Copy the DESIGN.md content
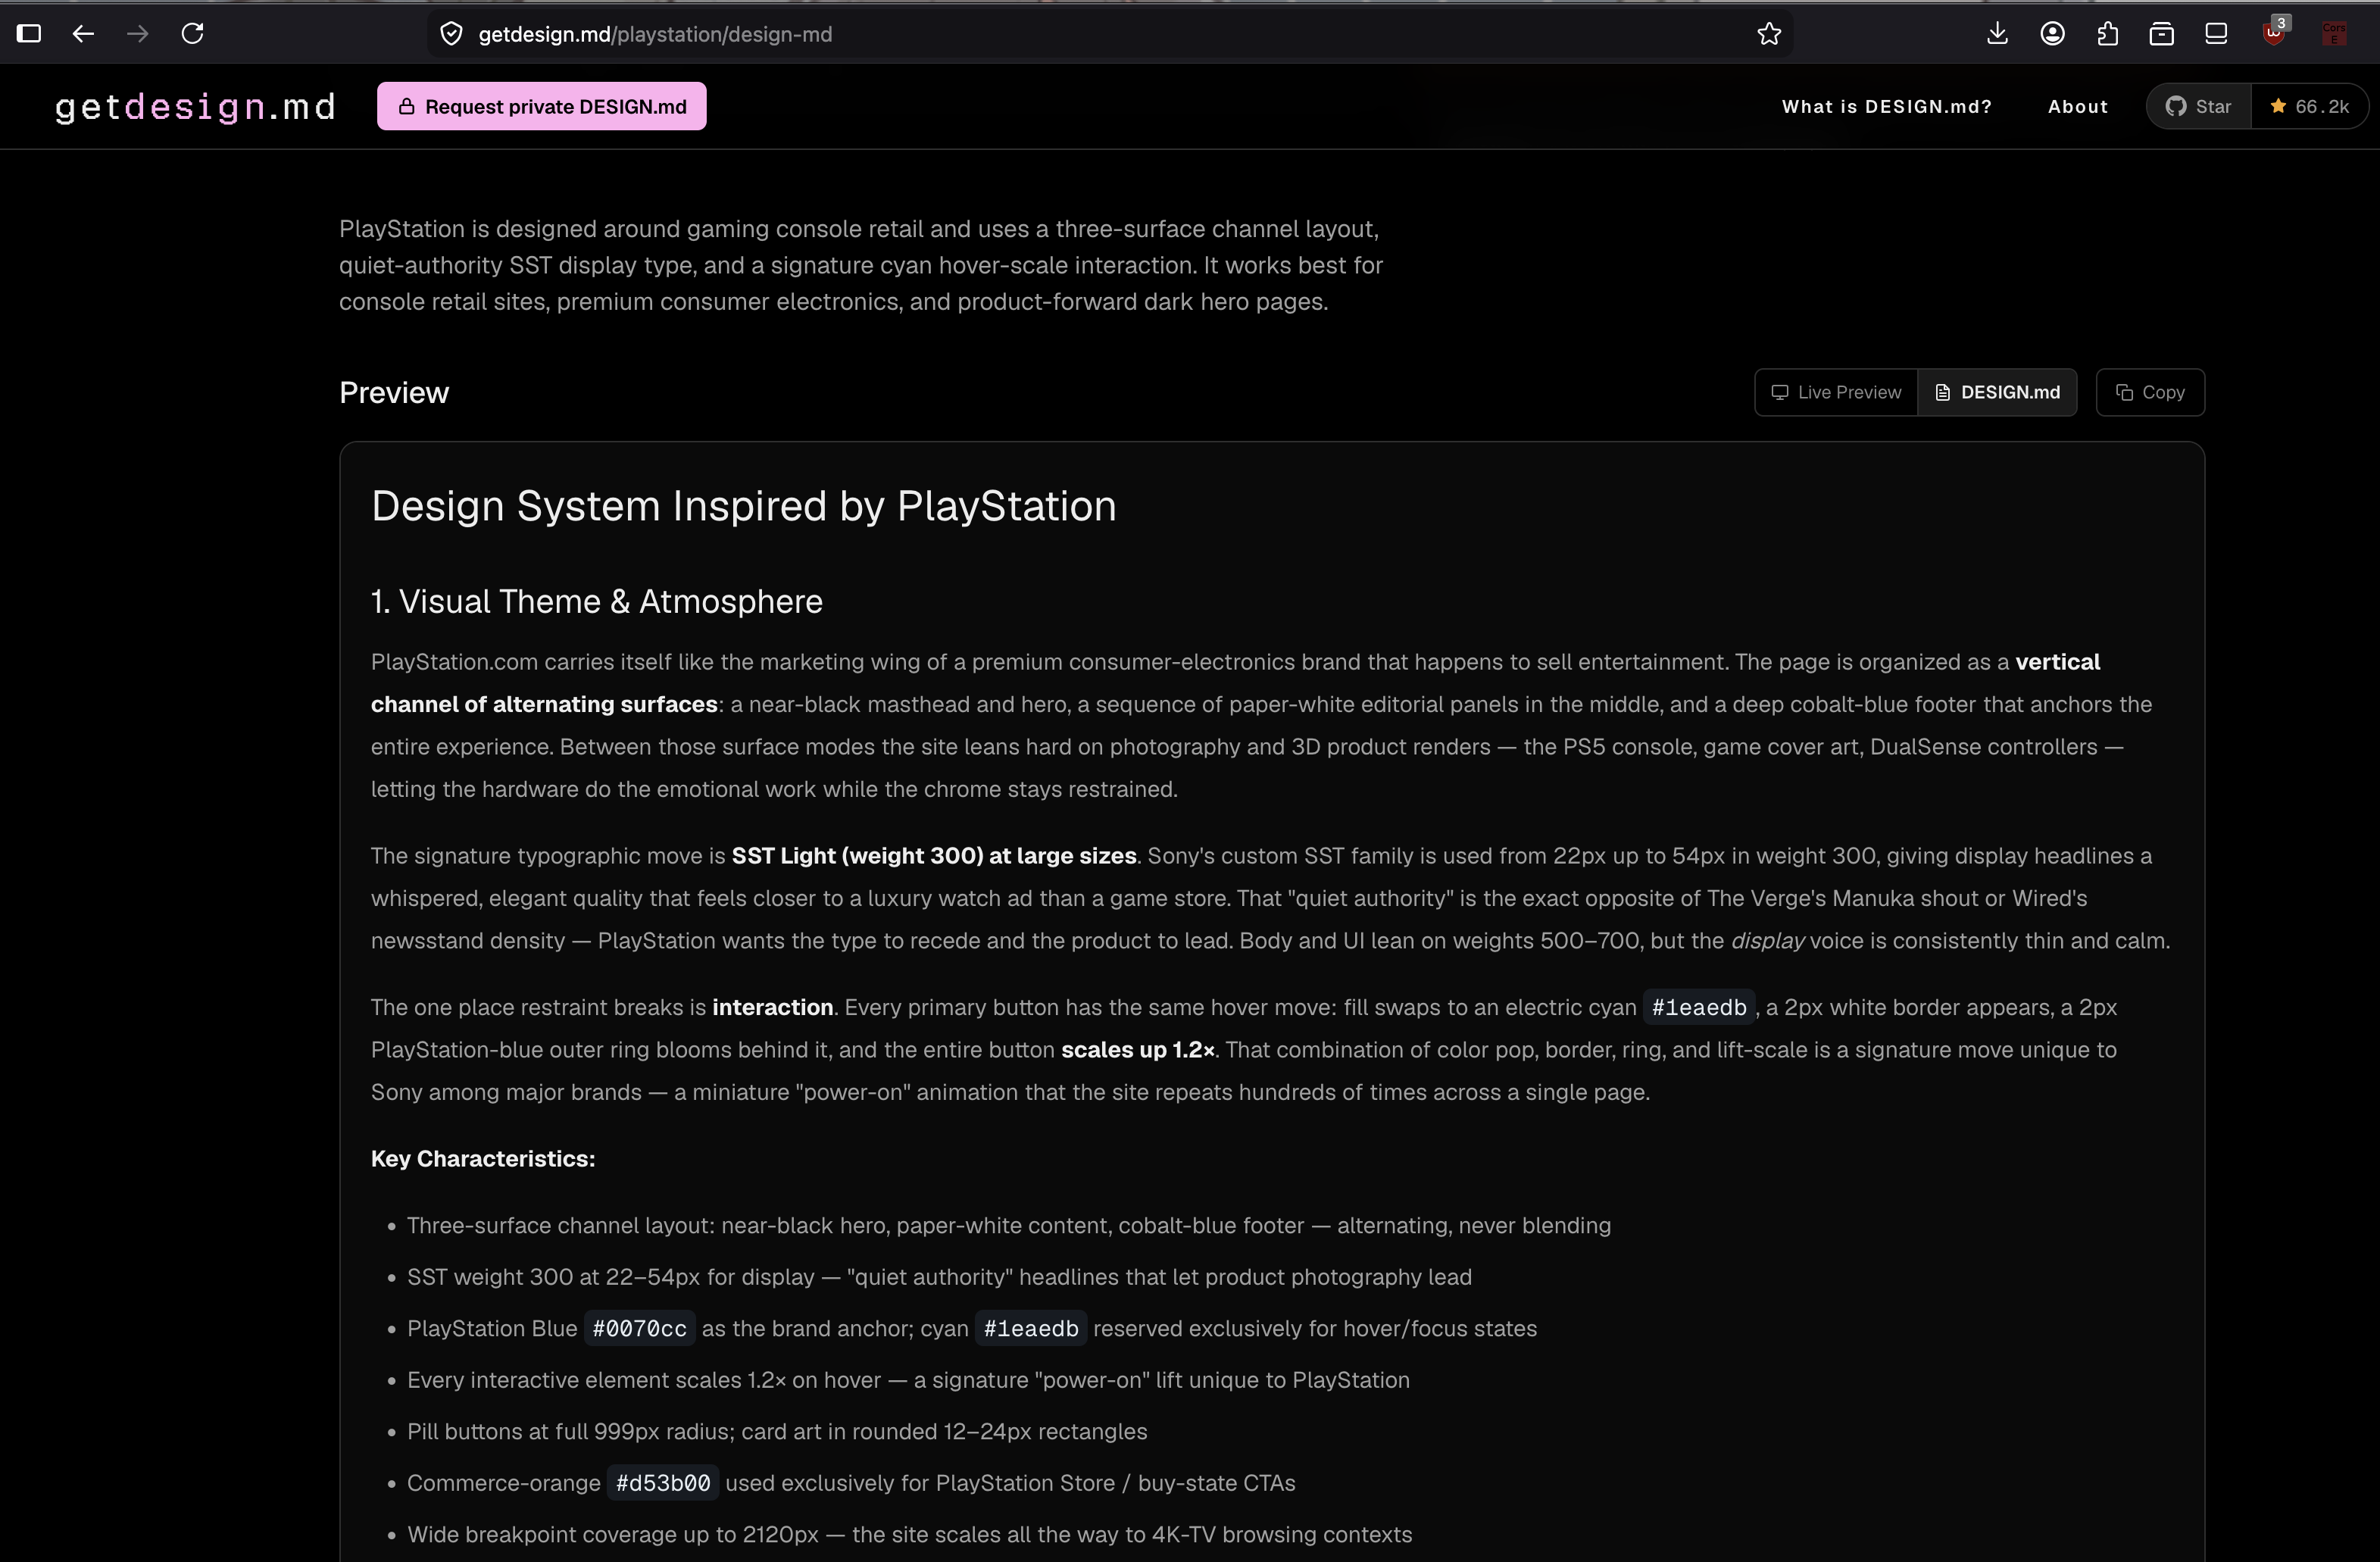2380x1562 pixels. point(2150,392)
